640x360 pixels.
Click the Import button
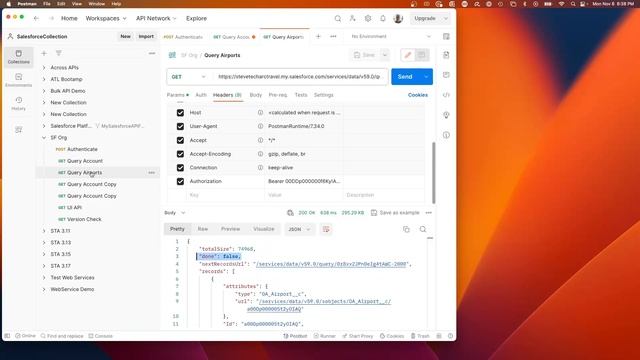tap(146, 36)
